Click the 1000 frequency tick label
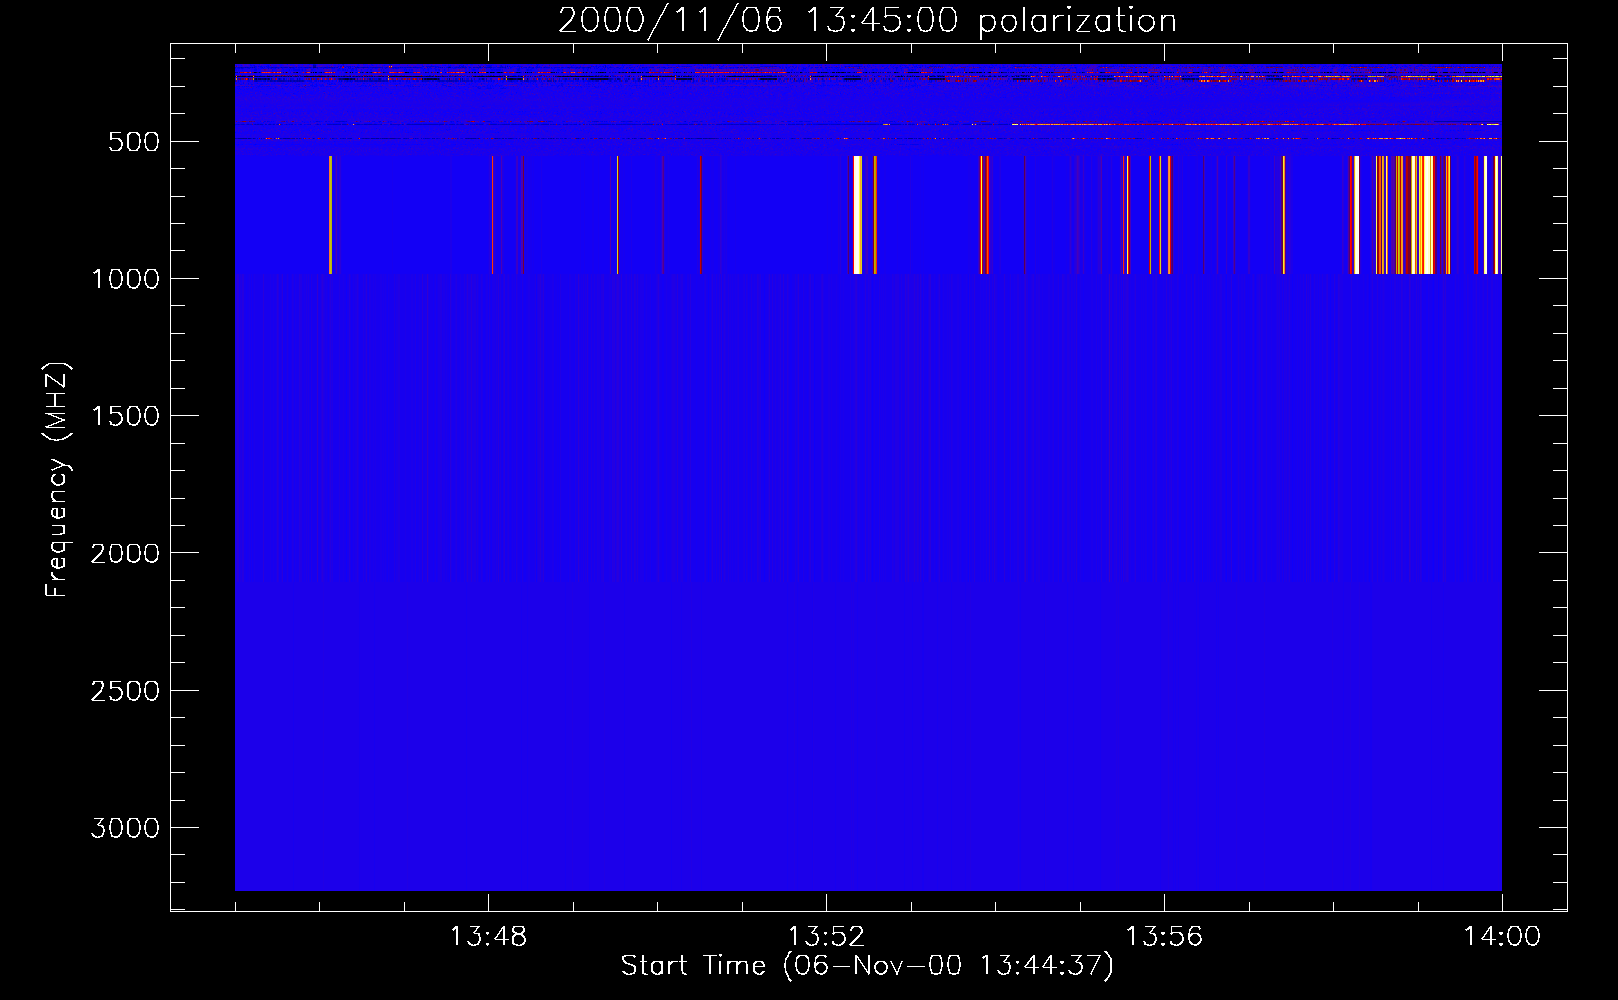 tap(125, 279)
